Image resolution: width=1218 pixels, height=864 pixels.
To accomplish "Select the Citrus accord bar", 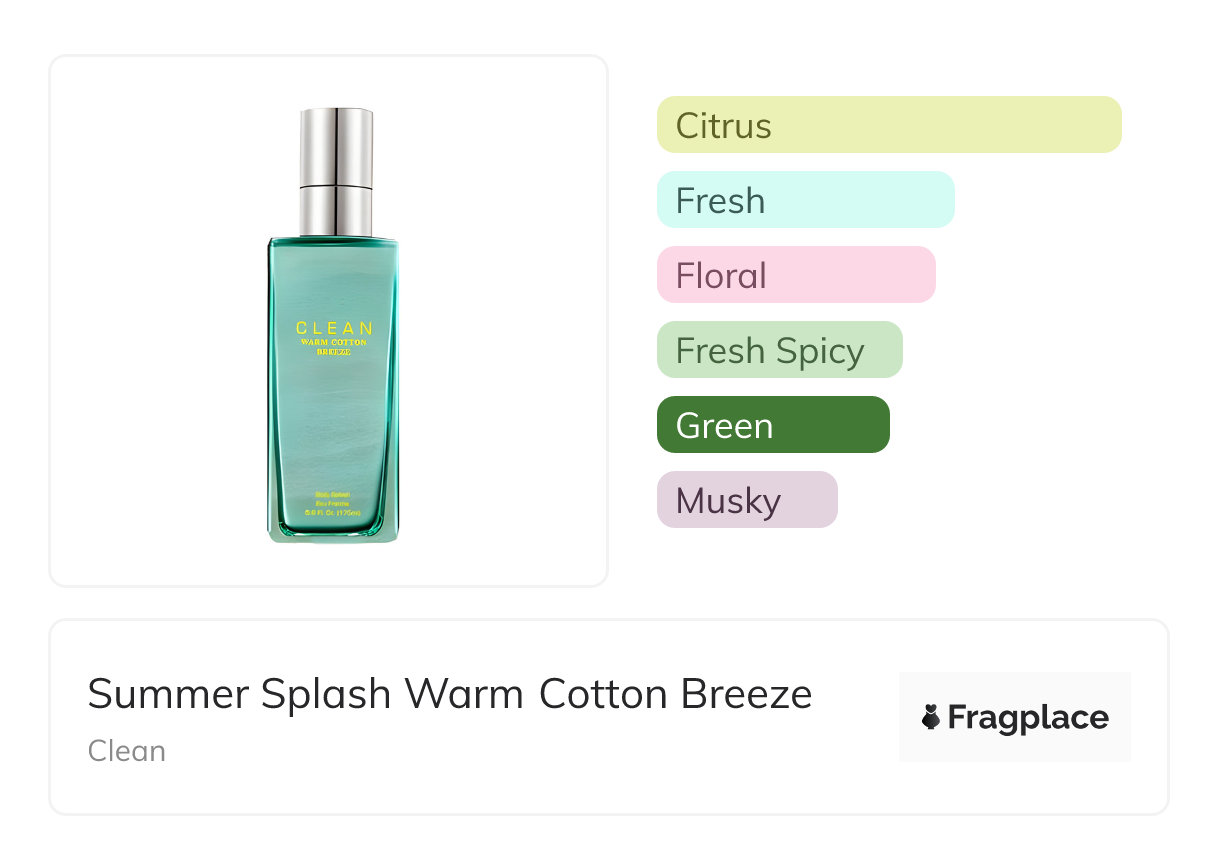I will click(888, 125).
